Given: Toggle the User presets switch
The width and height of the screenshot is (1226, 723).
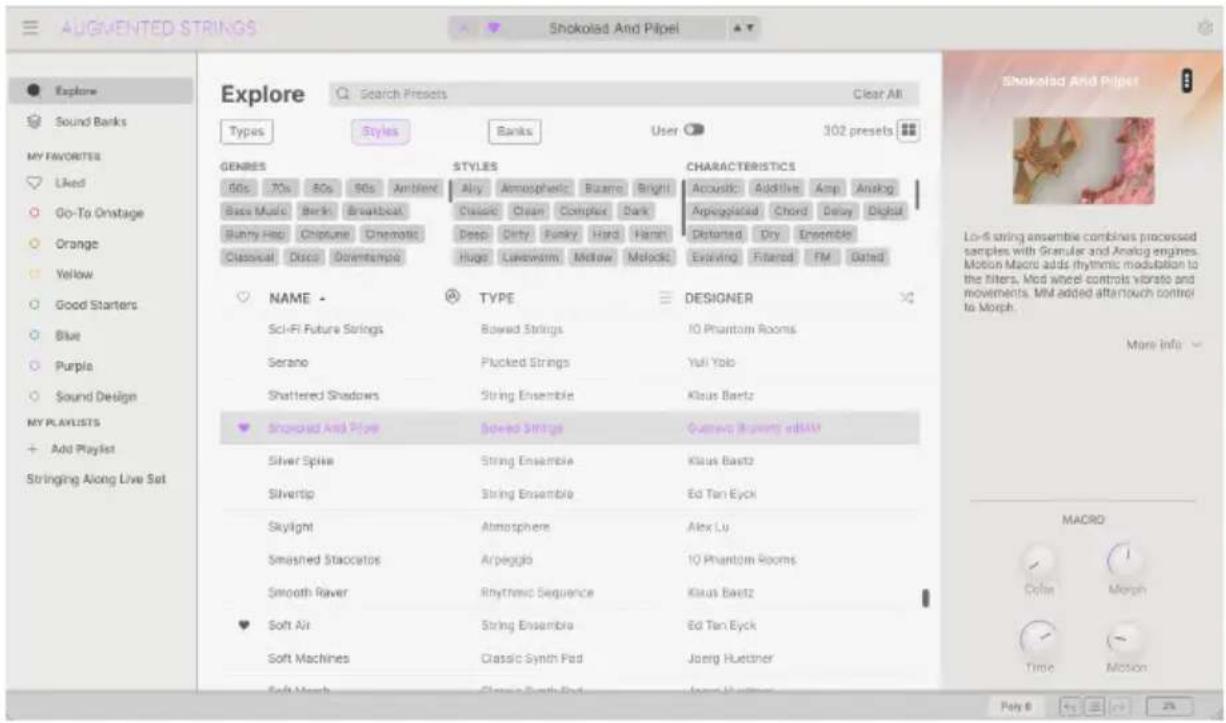Looking at the screenshot, I should tap(694, 130).
